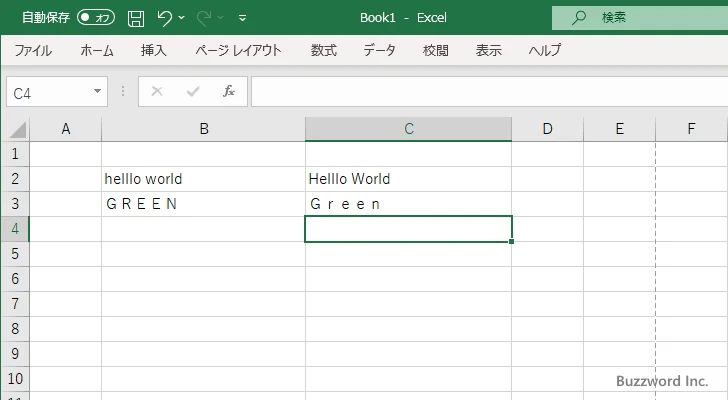
Task: Expand the Name Box dropdown arrow
Action: tap(98, 91)
